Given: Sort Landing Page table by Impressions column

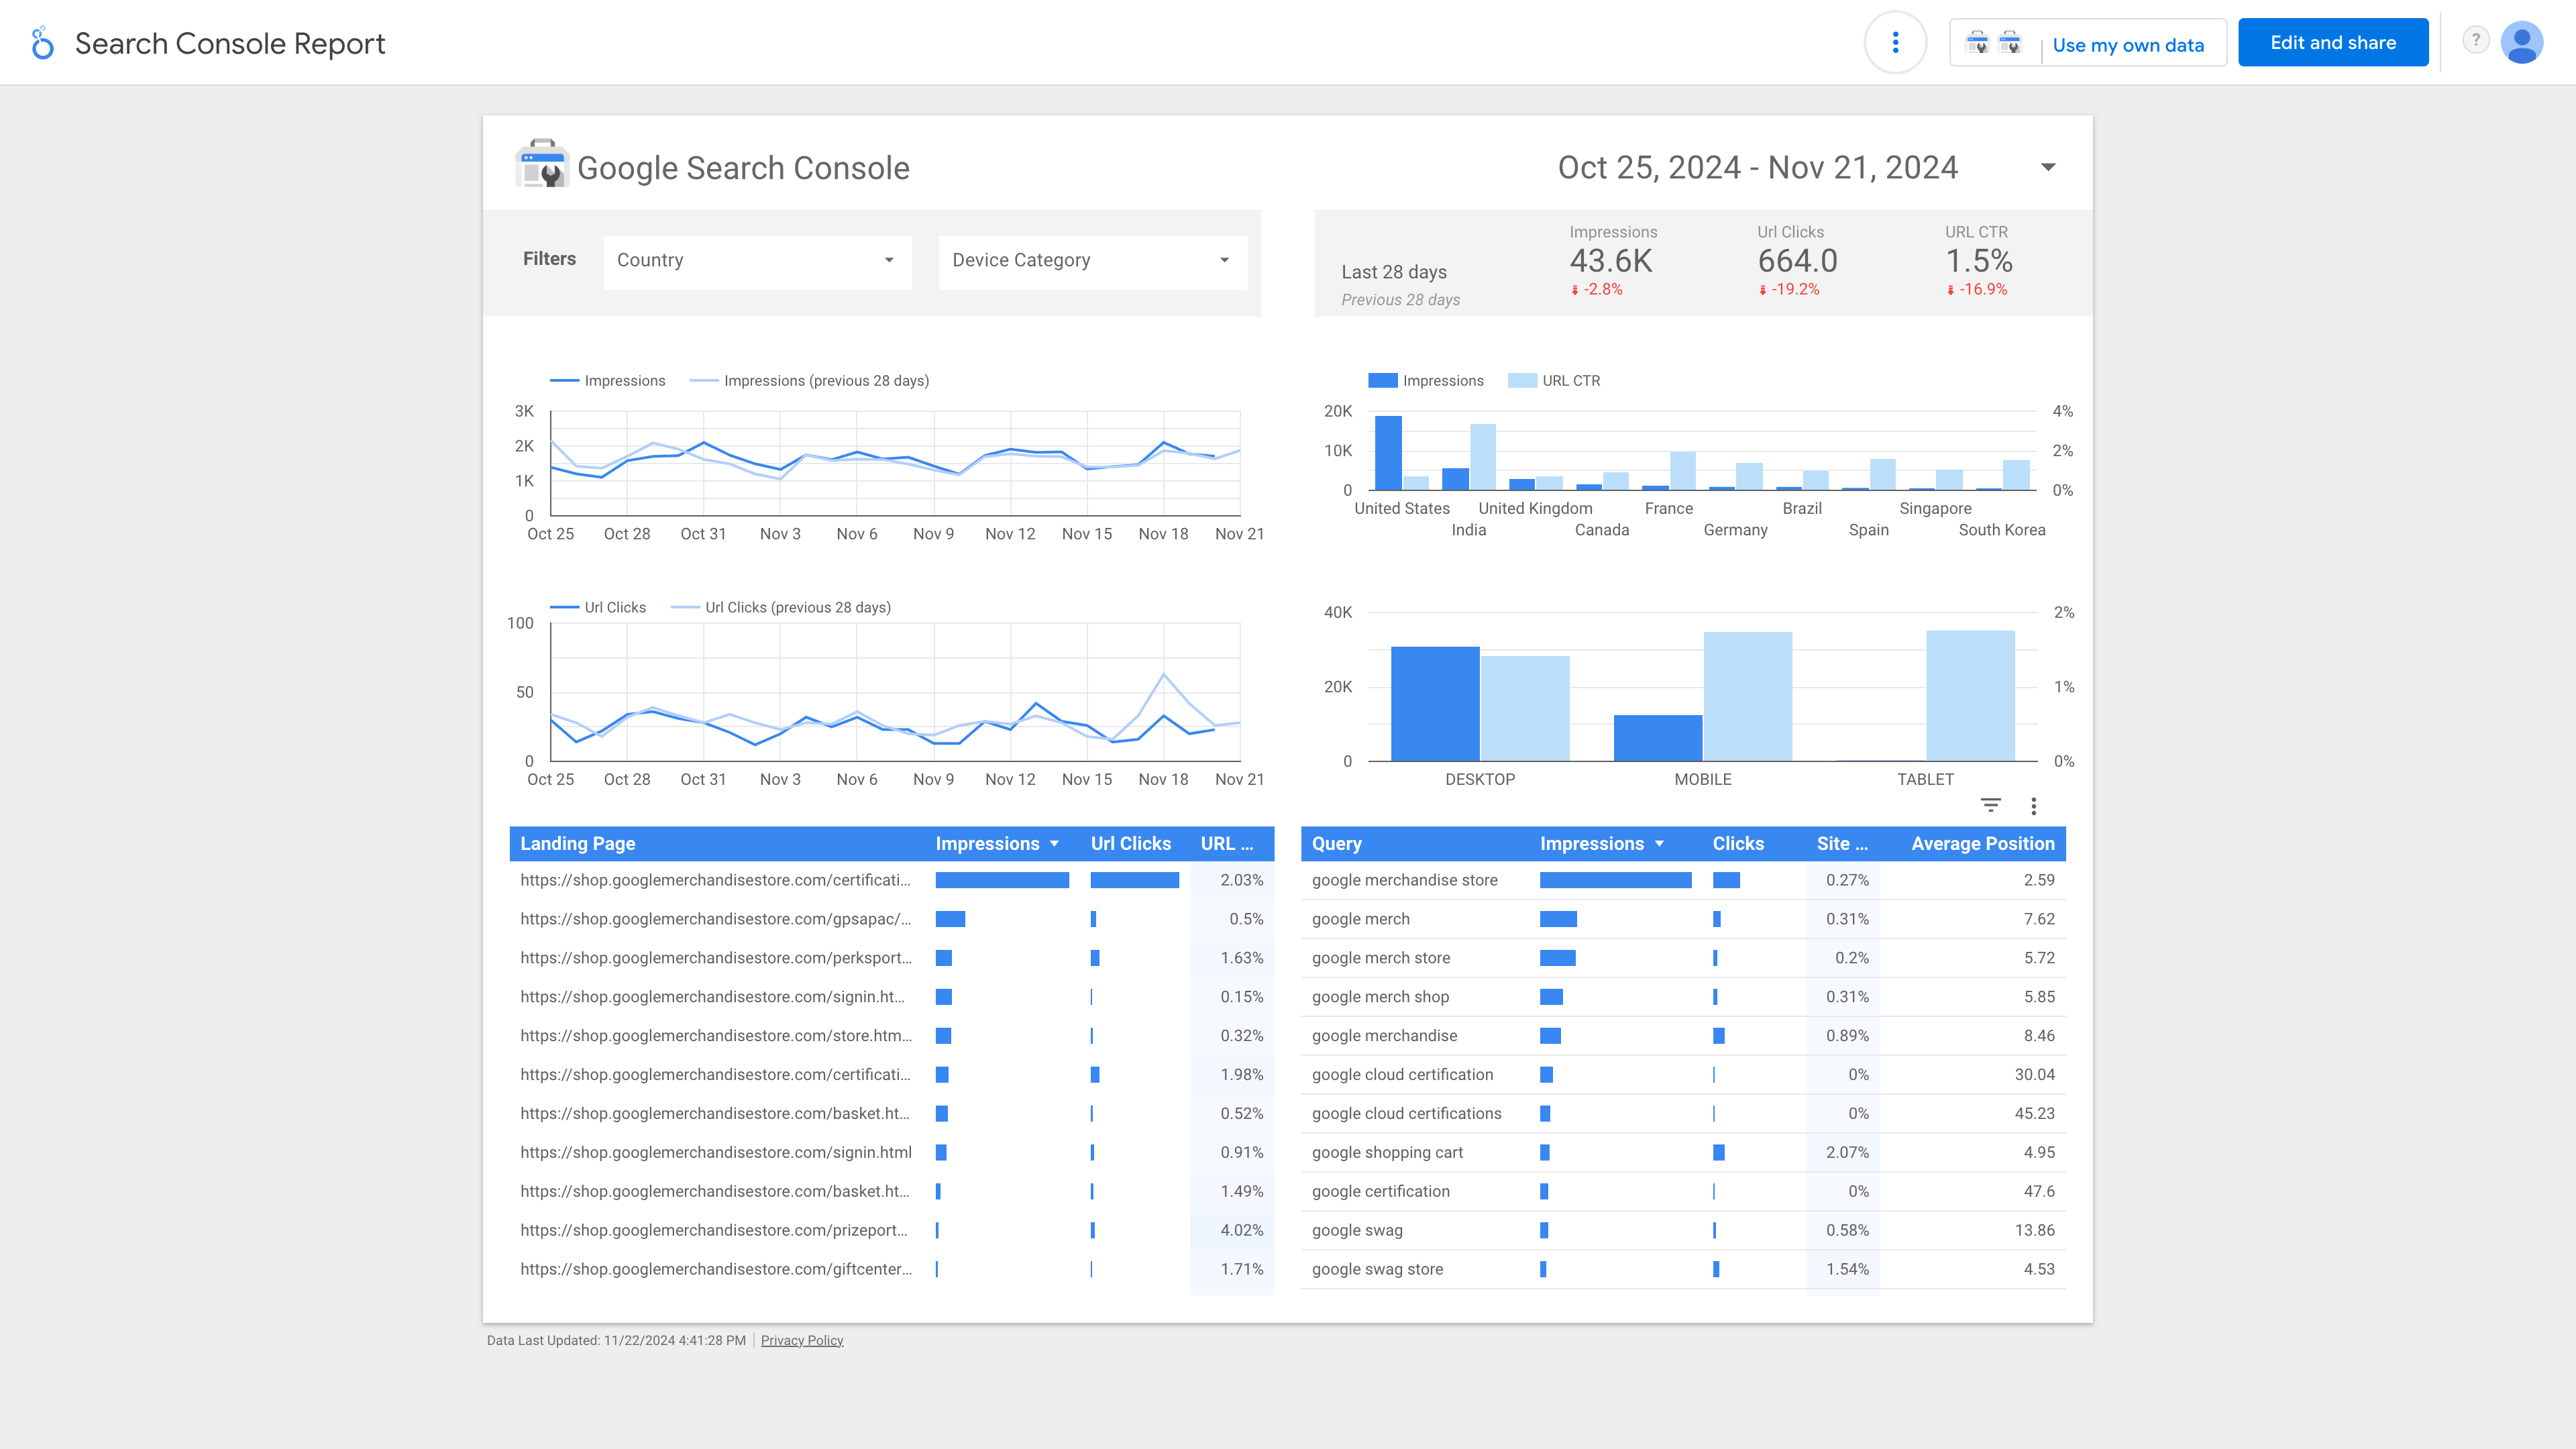Looking at the screenshot, I should click(996, 843).
